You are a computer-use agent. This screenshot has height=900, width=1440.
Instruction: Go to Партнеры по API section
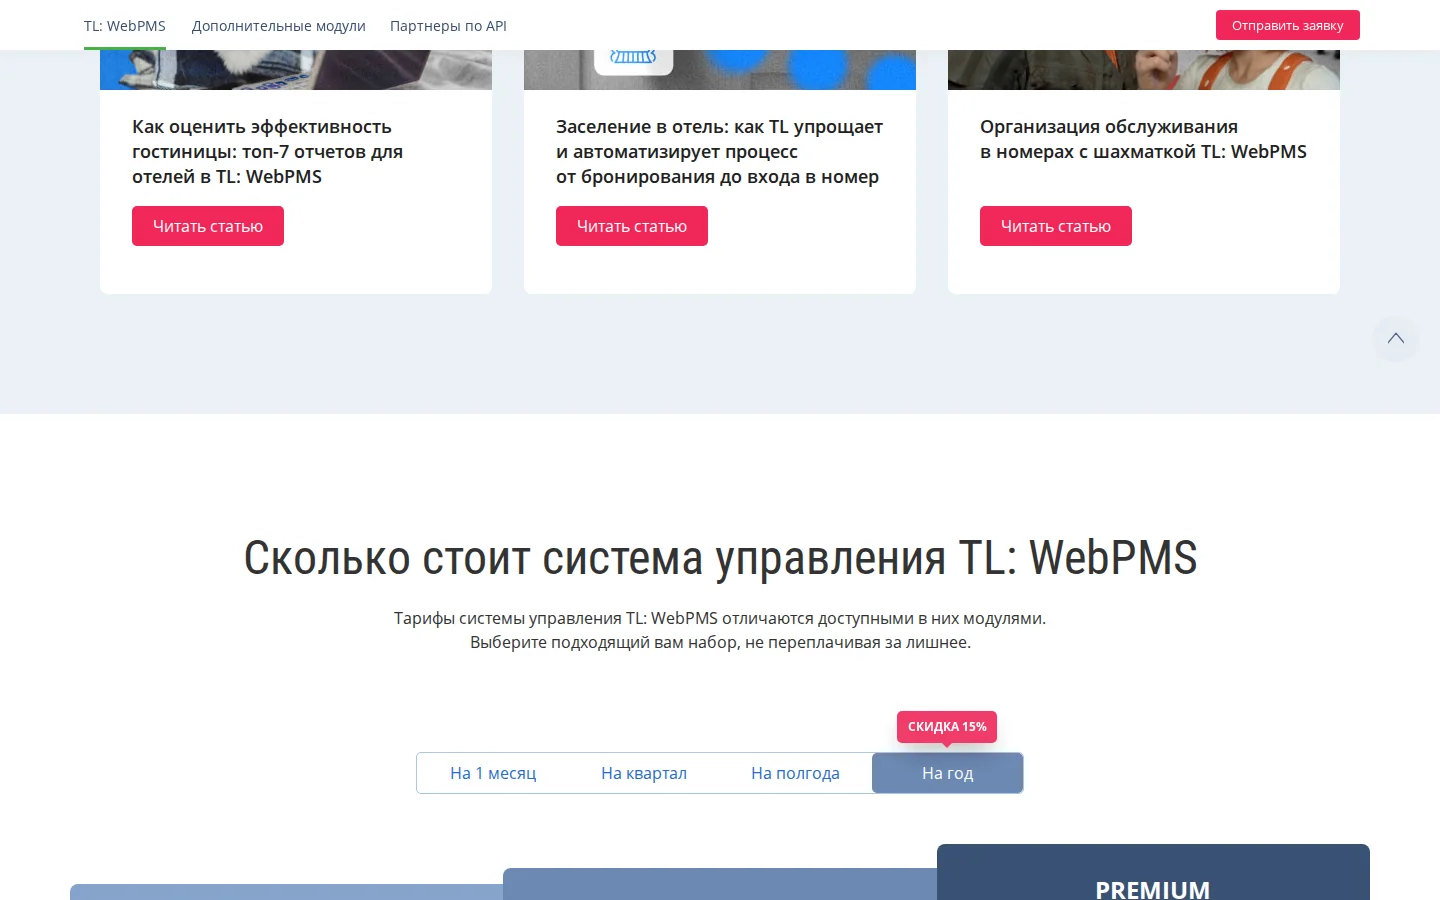[448, 26]
